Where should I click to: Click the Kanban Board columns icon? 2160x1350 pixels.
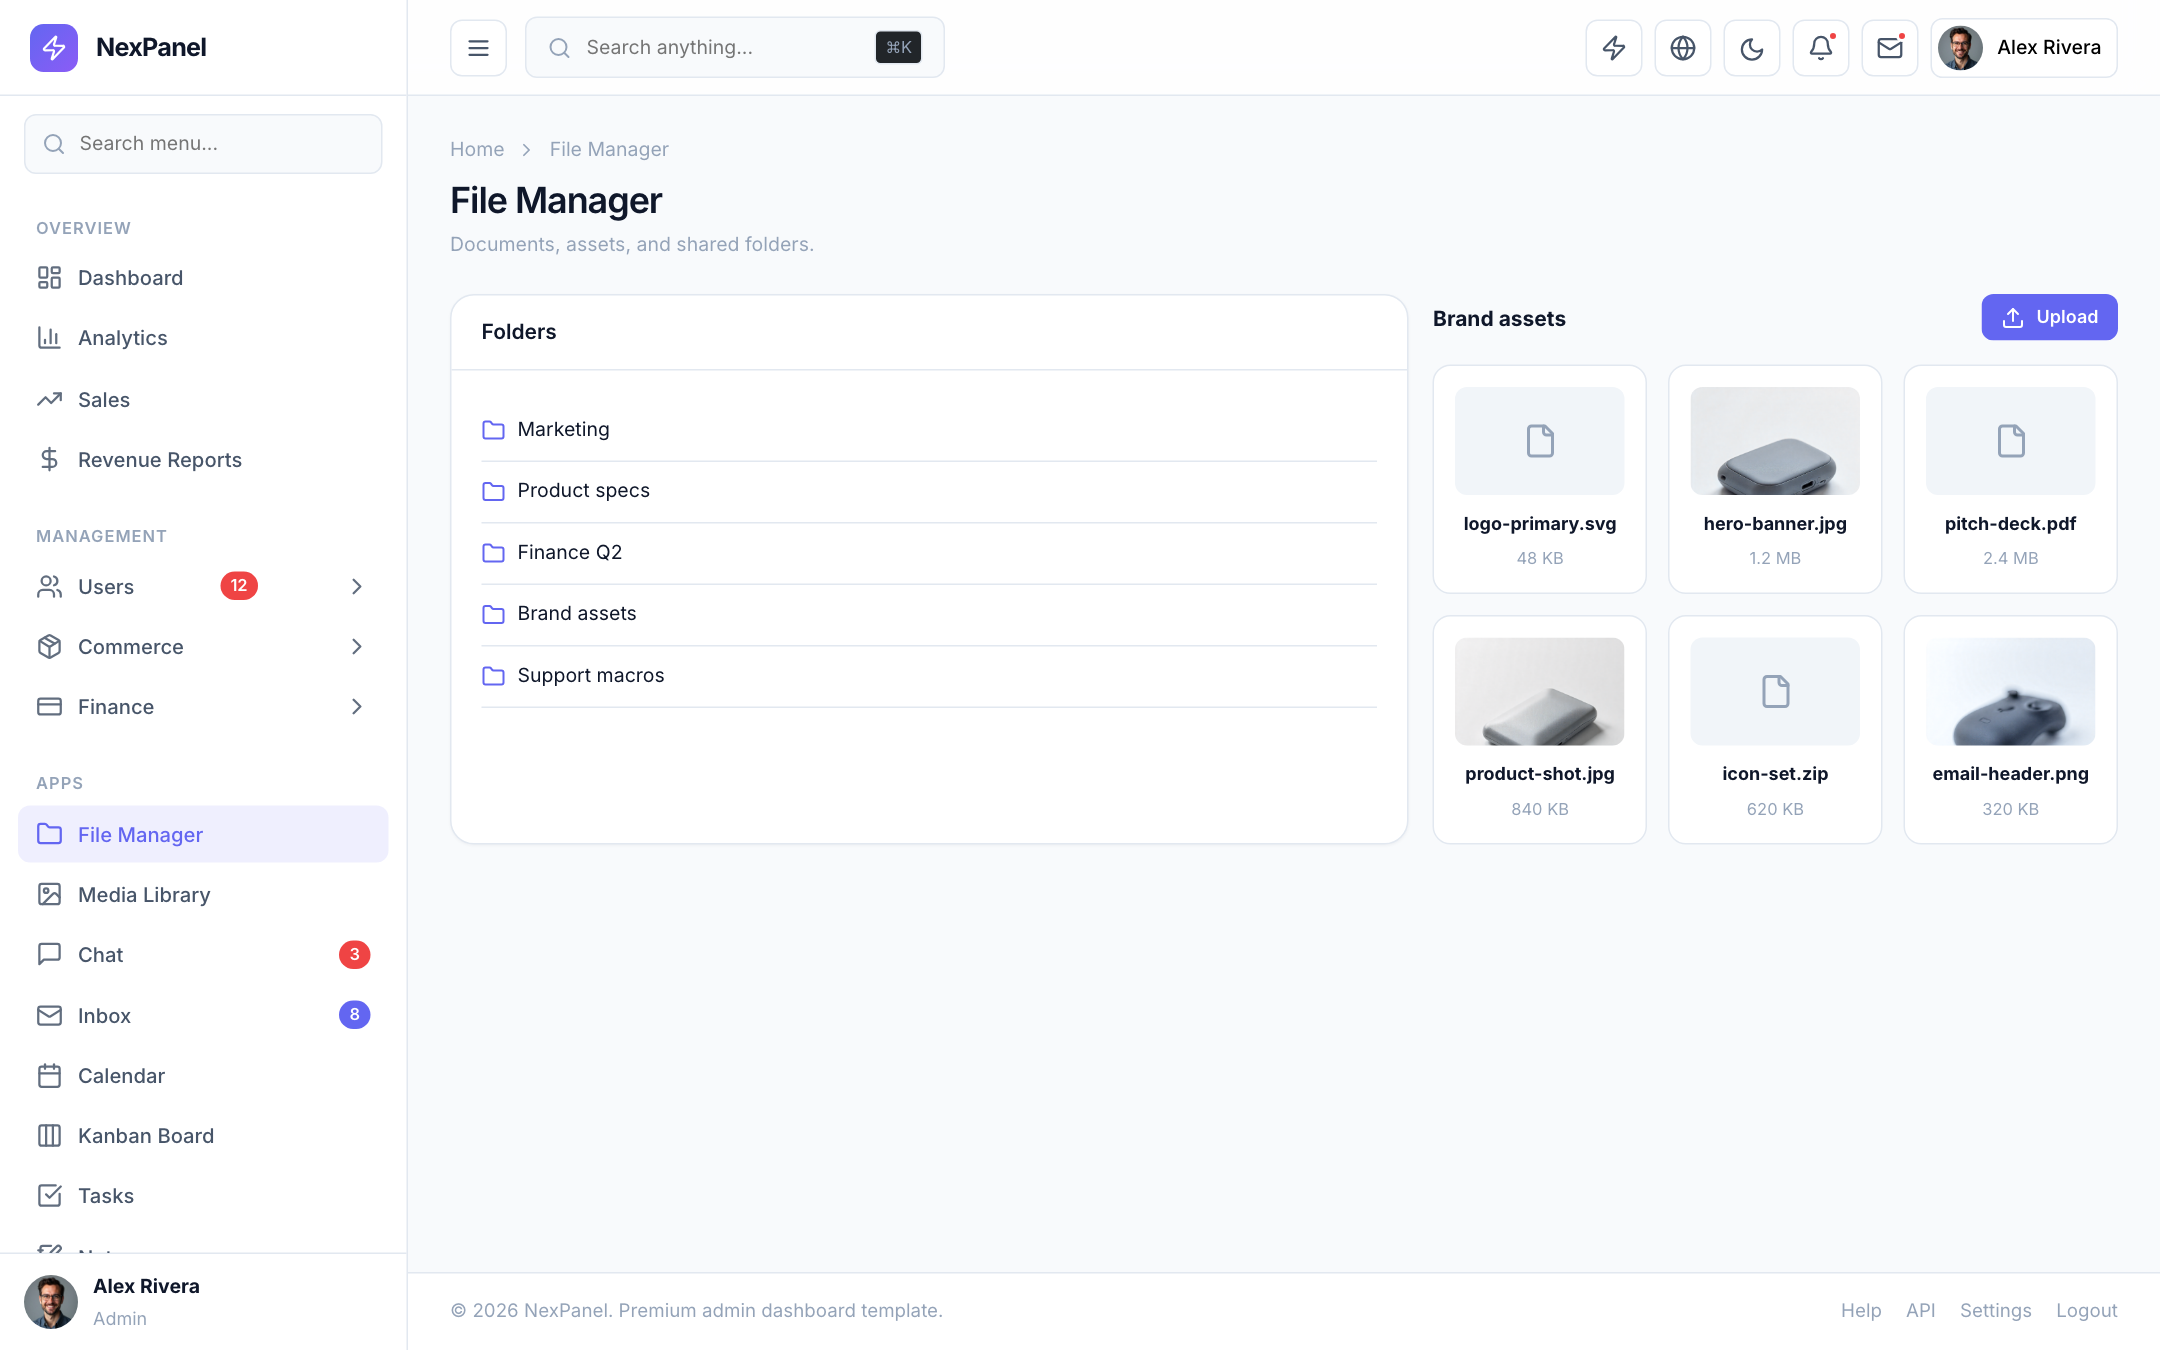point(49,1135)
